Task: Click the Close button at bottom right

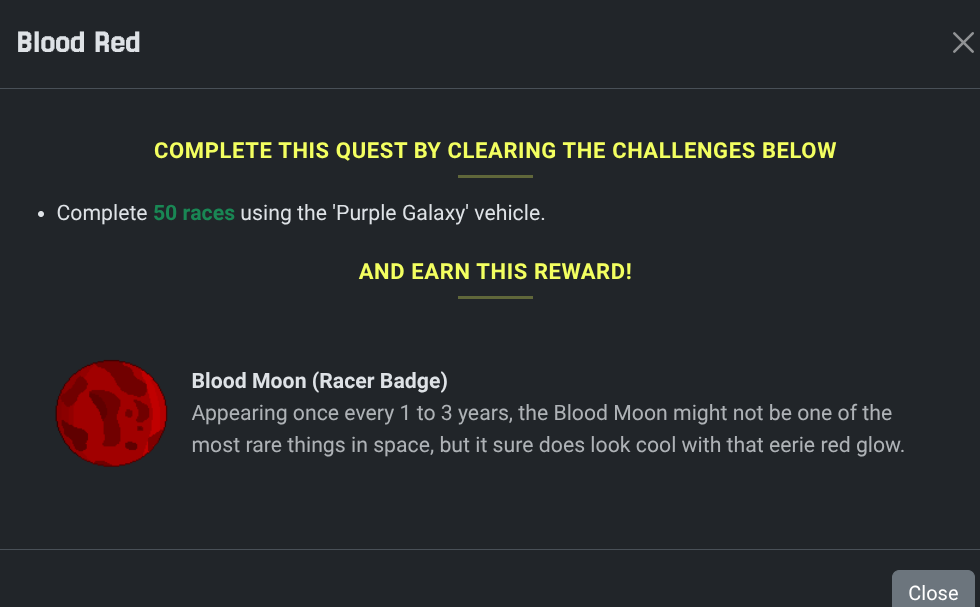Action: click(x=932, y=591)
